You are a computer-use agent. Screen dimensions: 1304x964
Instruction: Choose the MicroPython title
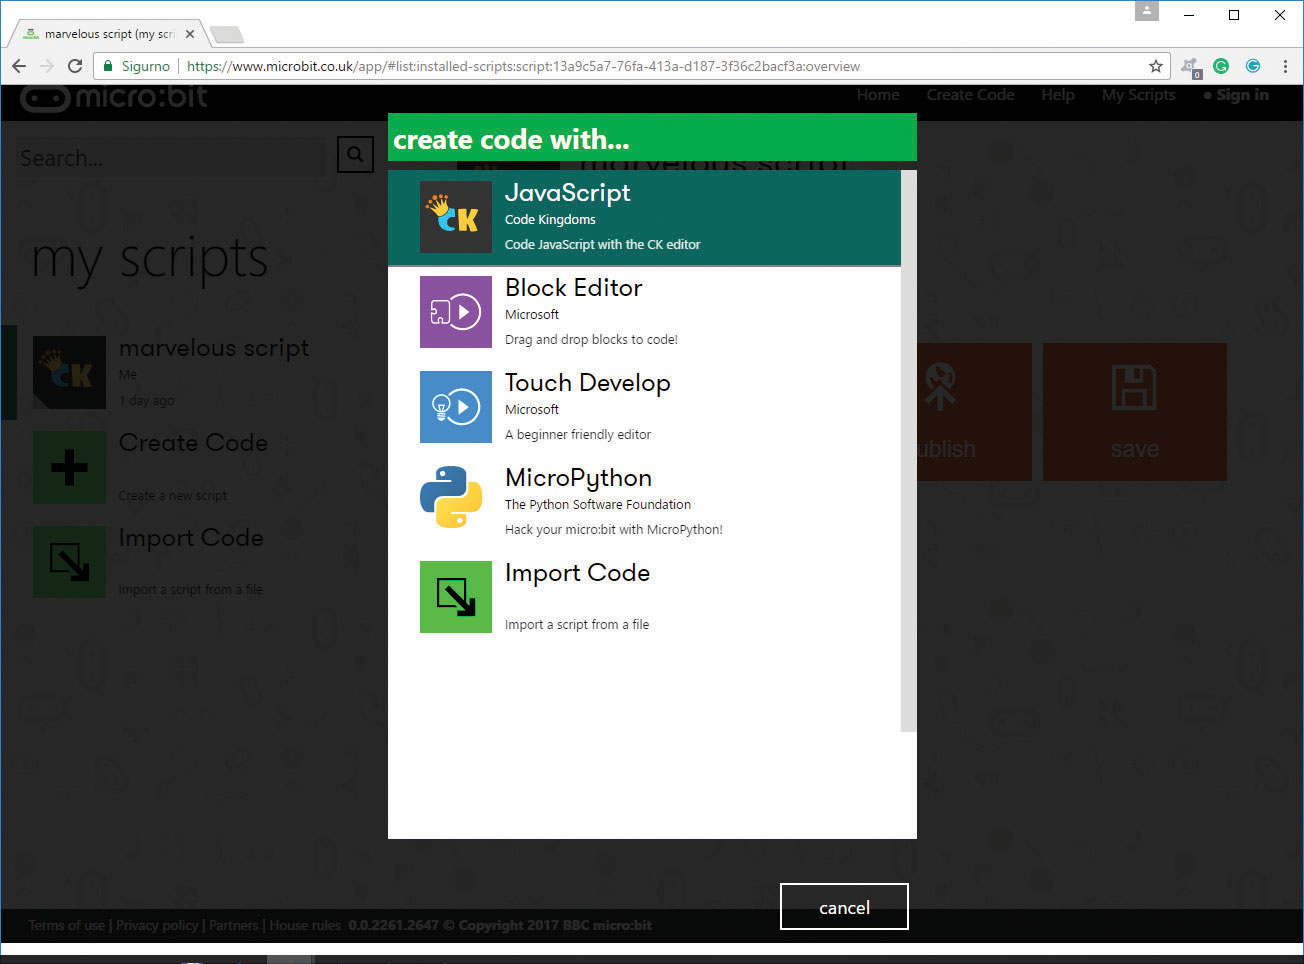578,478
